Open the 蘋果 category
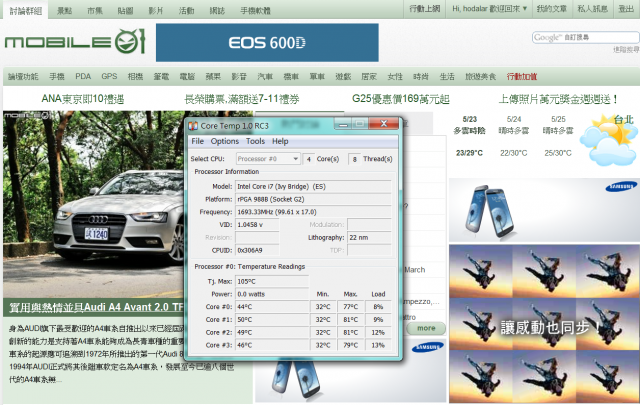Screen dimensions: 640x405 pyautogui.click(x=213, y=76)
